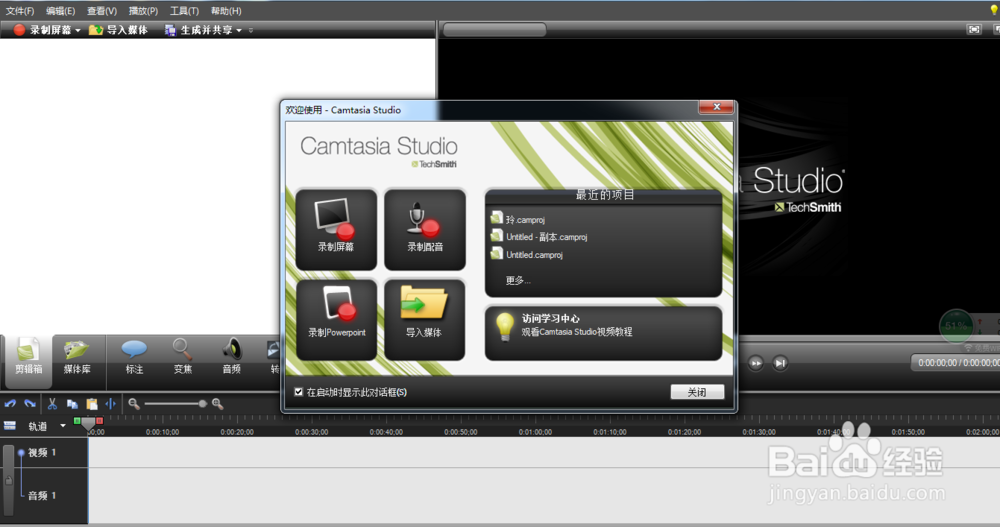Image resolution: width=1000 pixels, height=527 pixels.
Task: Click the shrink-to-fit preview icon
Action: [x=974, y=29]
